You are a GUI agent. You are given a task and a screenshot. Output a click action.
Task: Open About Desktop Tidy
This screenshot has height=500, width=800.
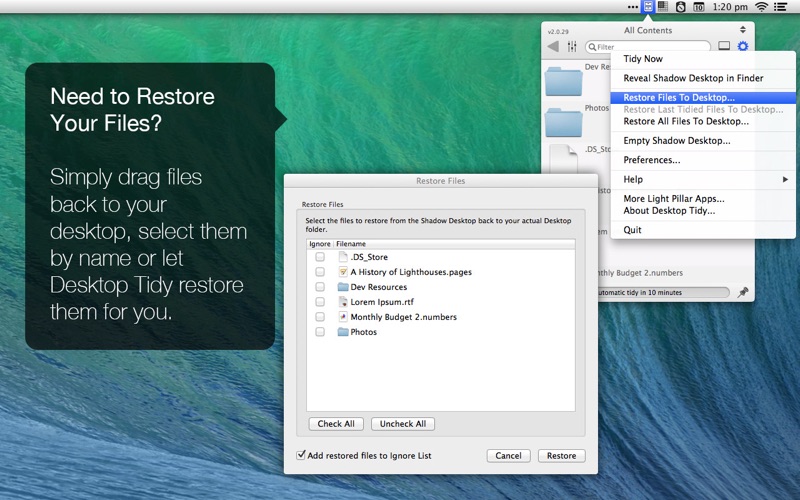(703, 211)
